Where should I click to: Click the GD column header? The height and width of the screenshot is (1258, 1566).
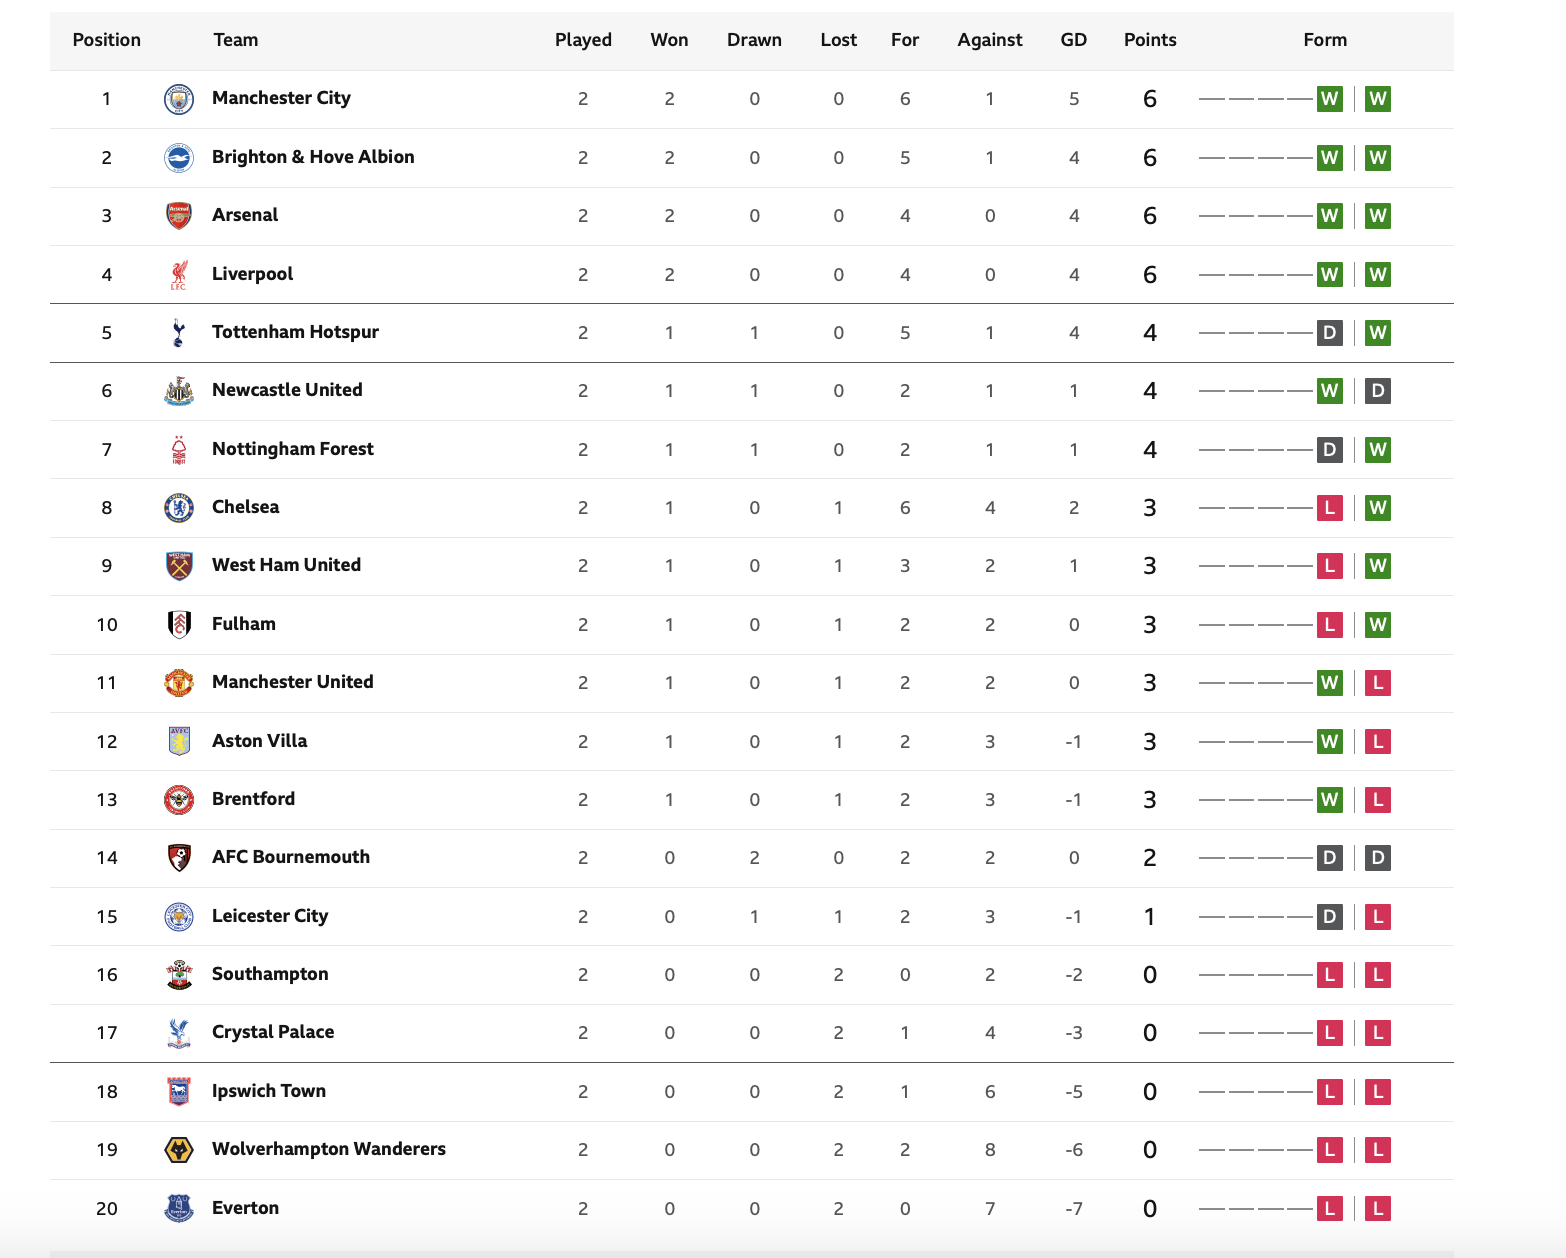point(1074,40)
